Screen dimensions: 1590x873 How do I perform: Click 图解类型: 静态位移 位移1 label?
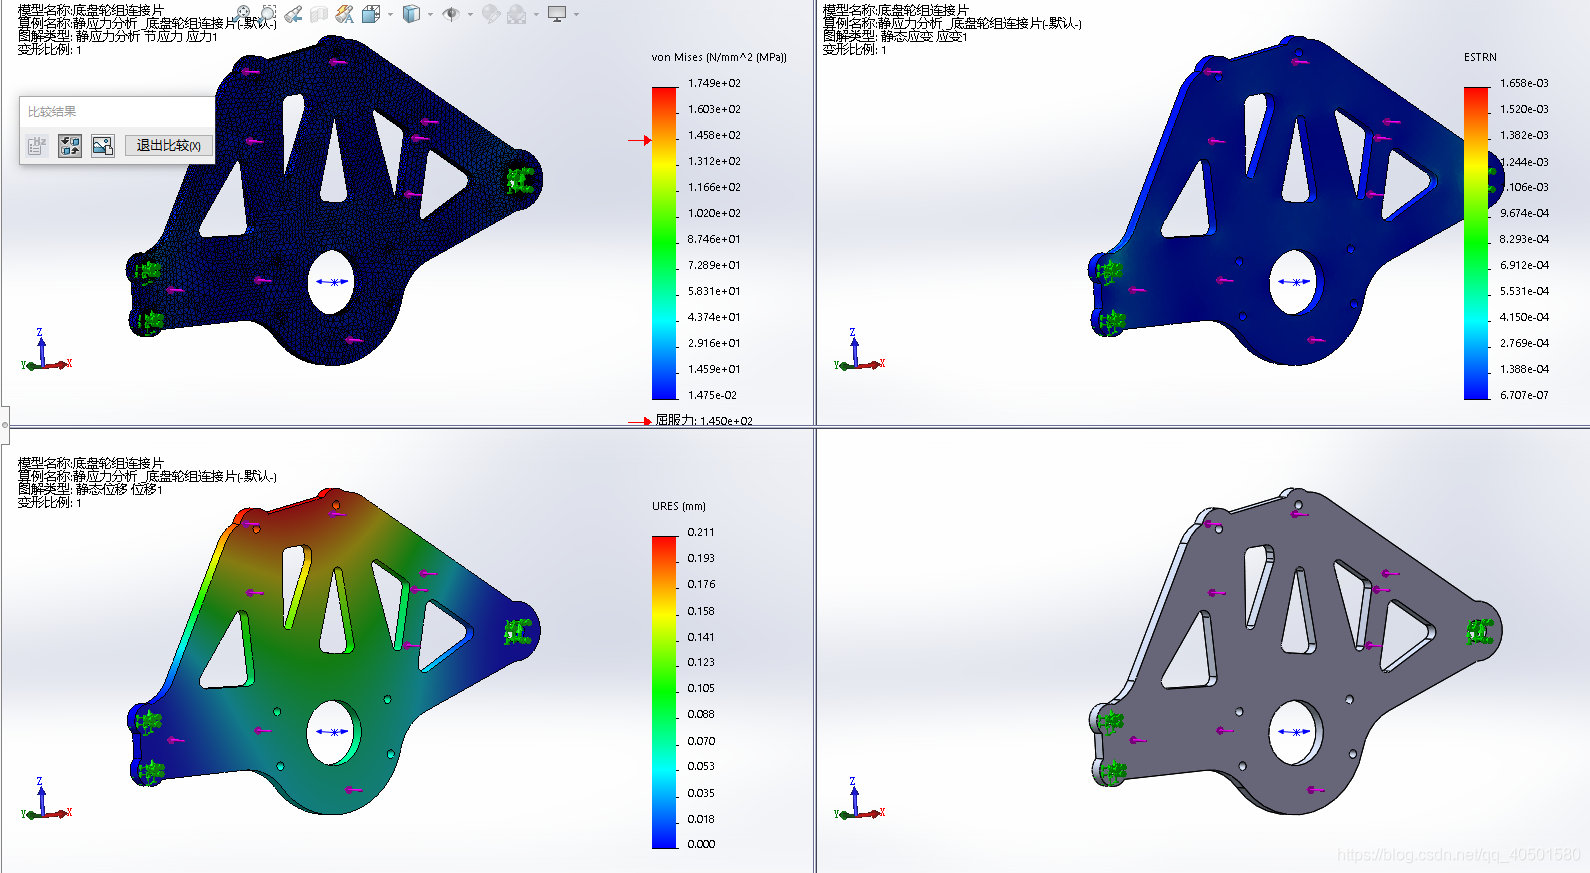tap(90, 489)
